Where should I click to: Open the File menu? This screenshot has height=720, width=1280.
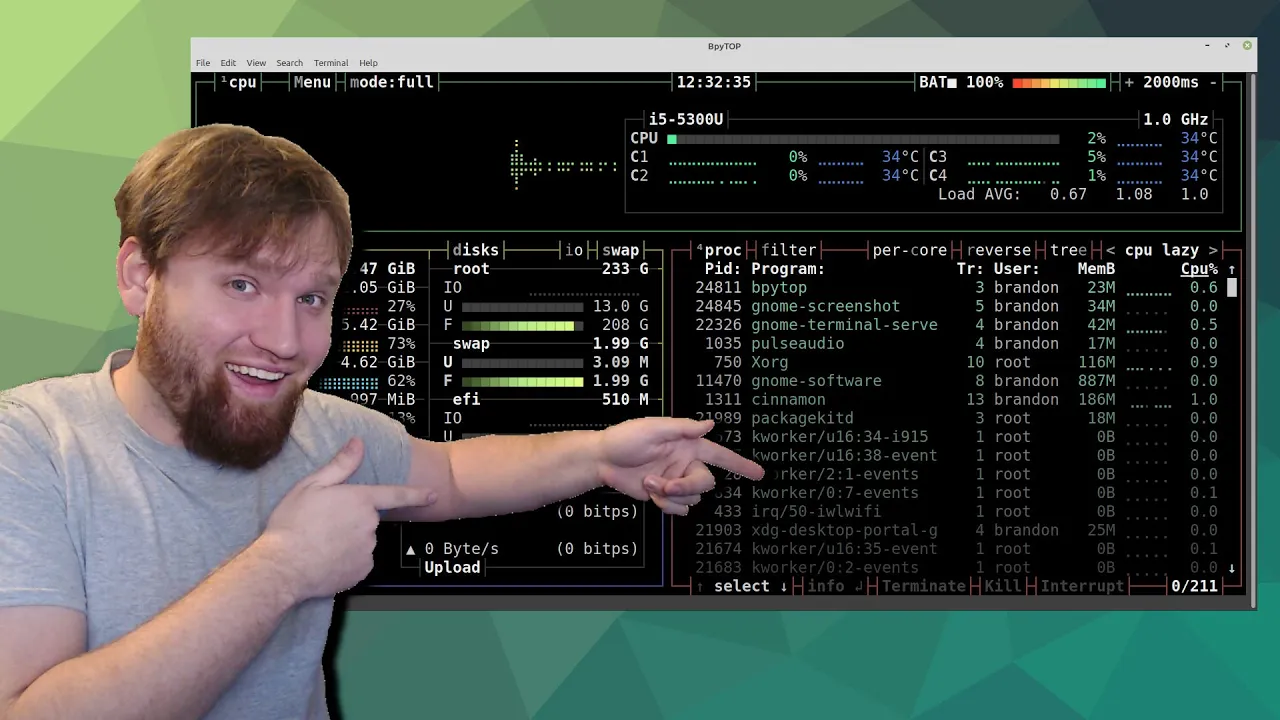[203, 63]
